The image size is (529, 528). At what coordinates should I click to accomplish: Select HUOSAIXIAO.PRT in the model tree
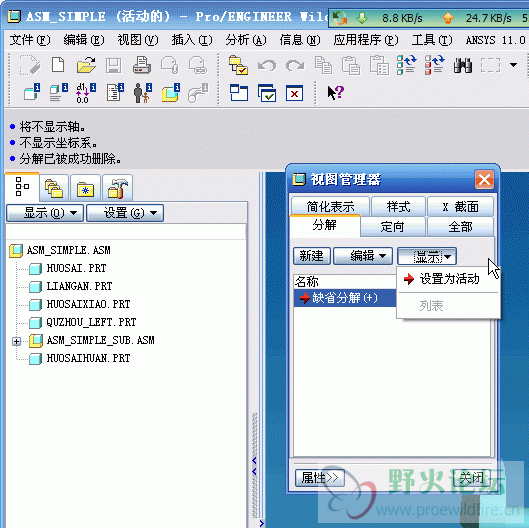(88, 304)
